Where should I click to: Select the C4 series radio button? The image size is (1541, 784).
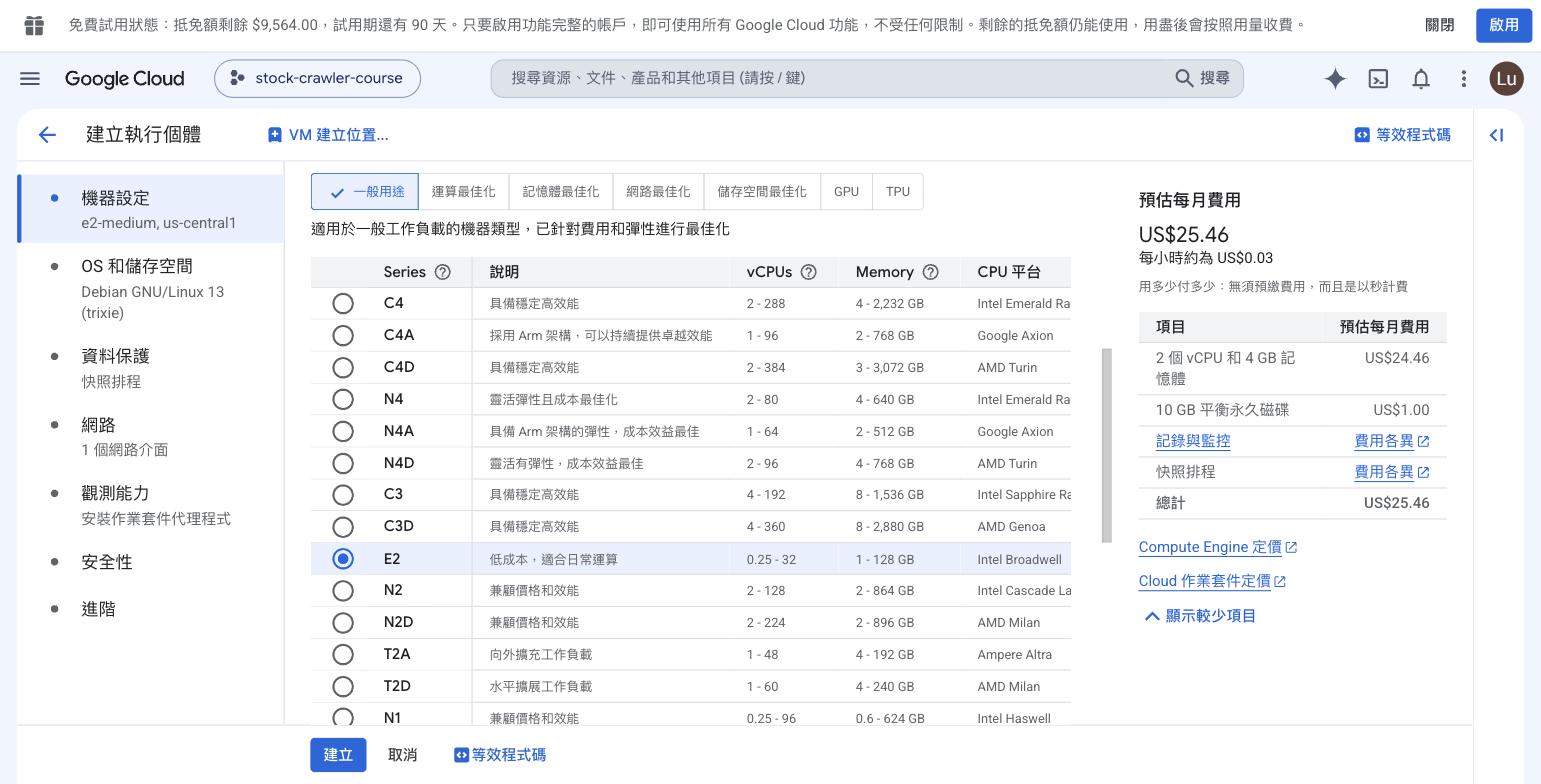coord(343,303)
